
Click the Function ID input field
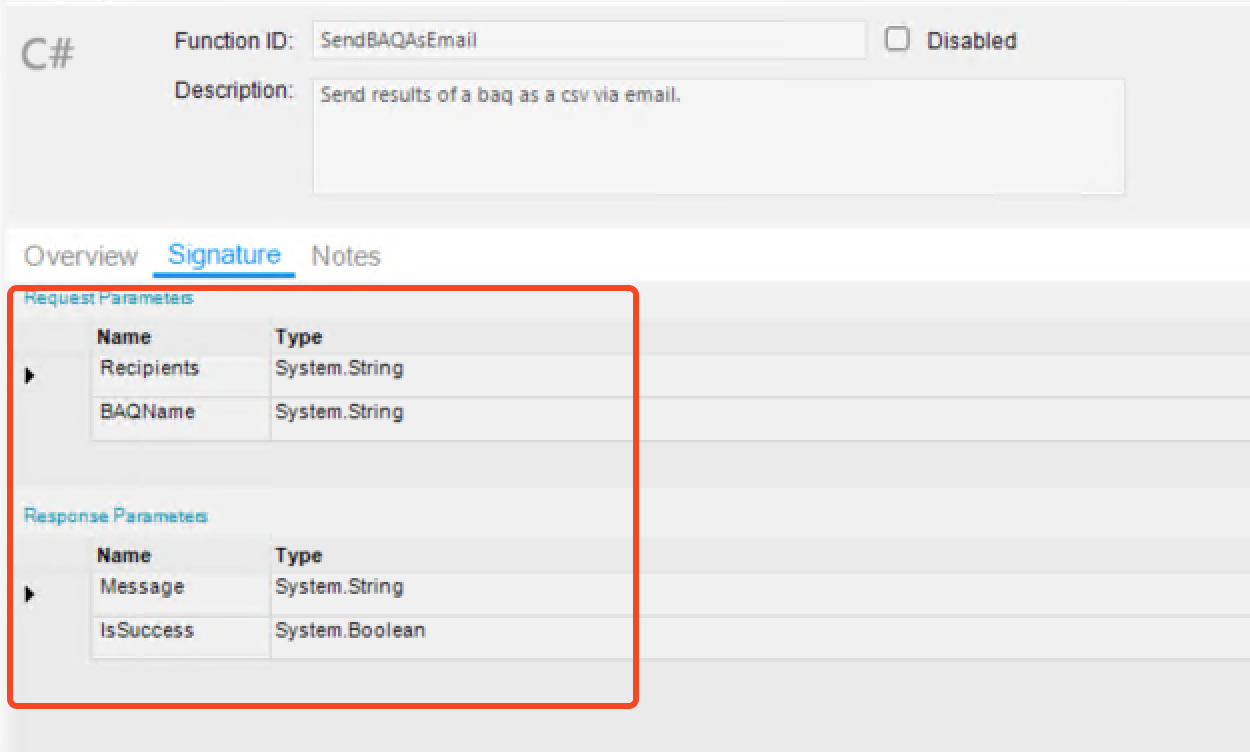pyautogui.click(x=589, y=40)
